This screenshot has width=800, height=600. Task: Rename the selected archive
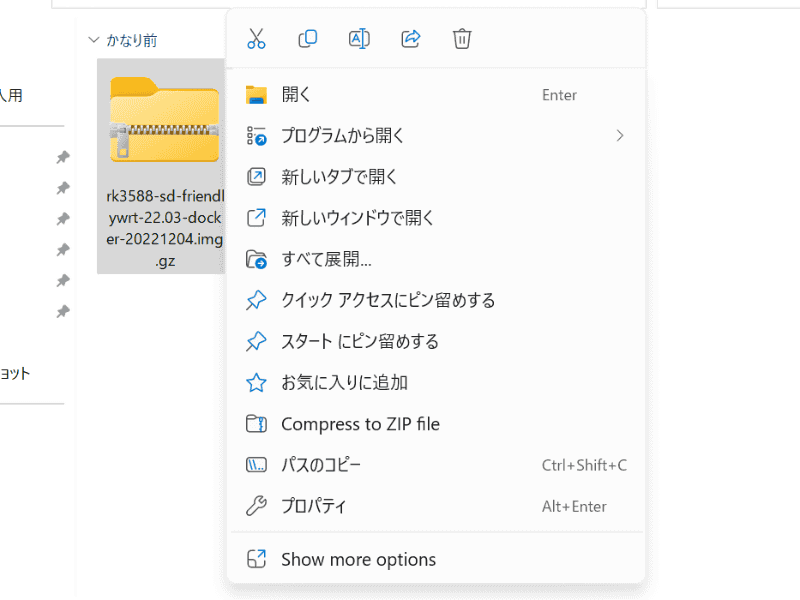pyautogui.click(x=358, y=39)
